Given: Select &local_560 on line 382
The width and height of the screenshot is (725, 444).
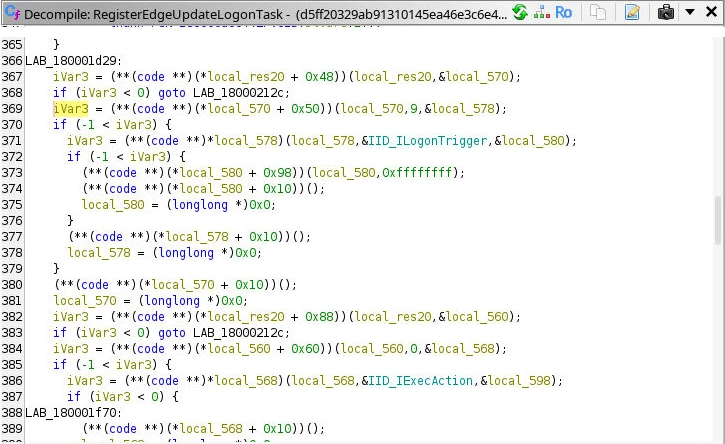Looking at the screenshot, I should point(474,317).
